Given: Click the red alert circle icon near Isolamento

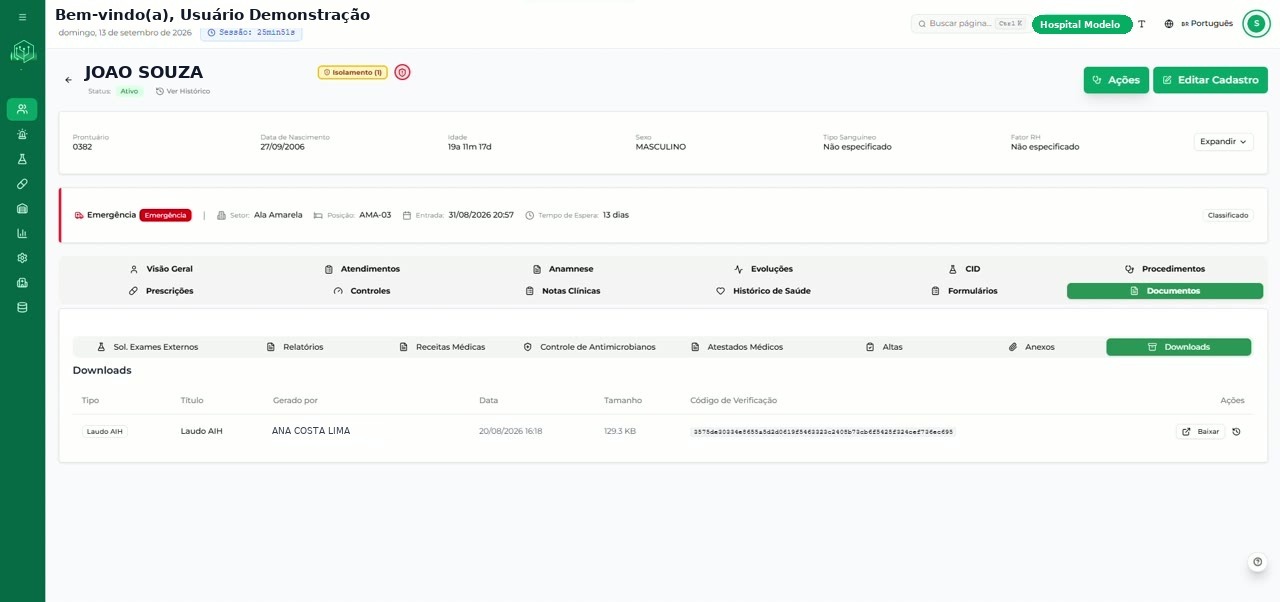Looking at the screenshot, I should tap(402, 72).
